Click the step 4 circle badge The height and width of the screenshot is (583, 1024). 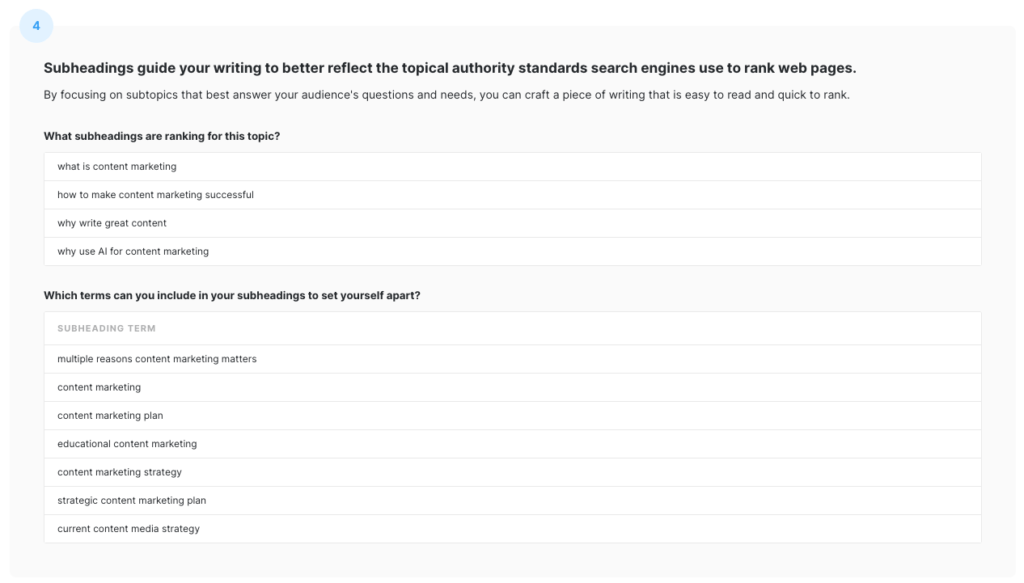click(x=36, y=26)
